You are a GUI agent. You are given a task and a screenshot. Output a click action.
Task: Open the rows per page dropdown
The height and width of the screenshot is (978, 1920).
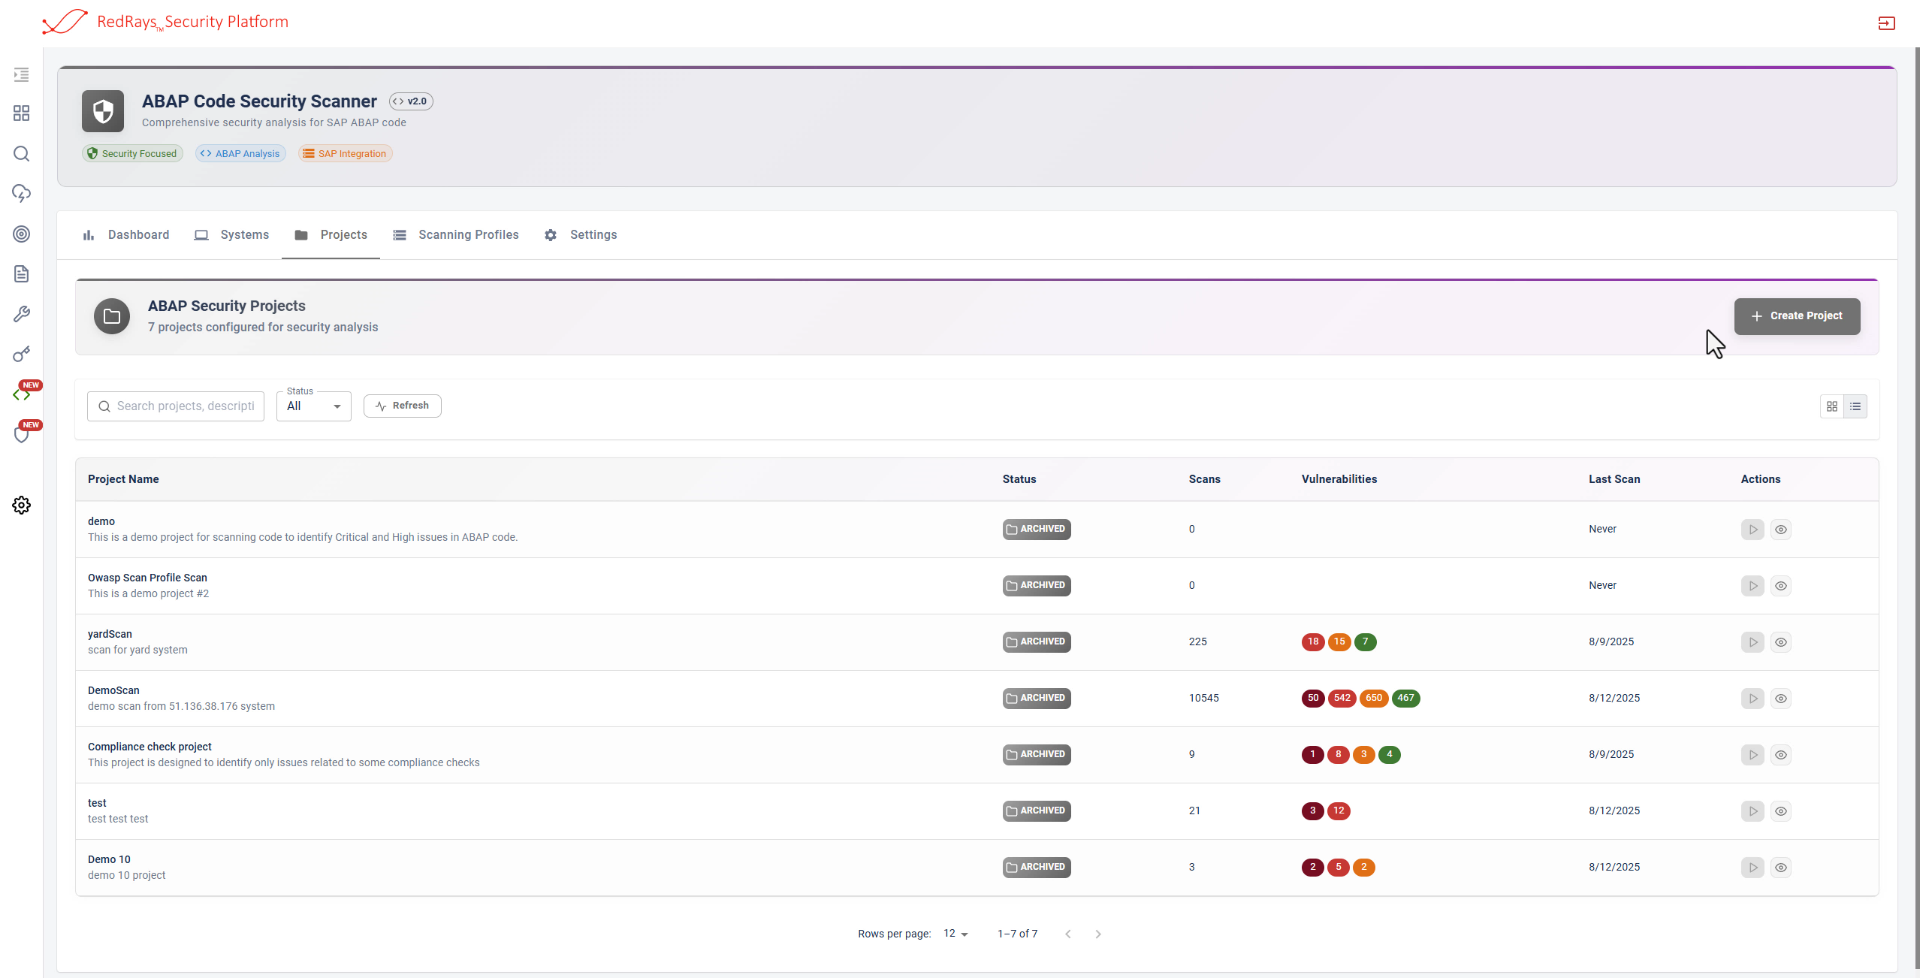point(956,934)
